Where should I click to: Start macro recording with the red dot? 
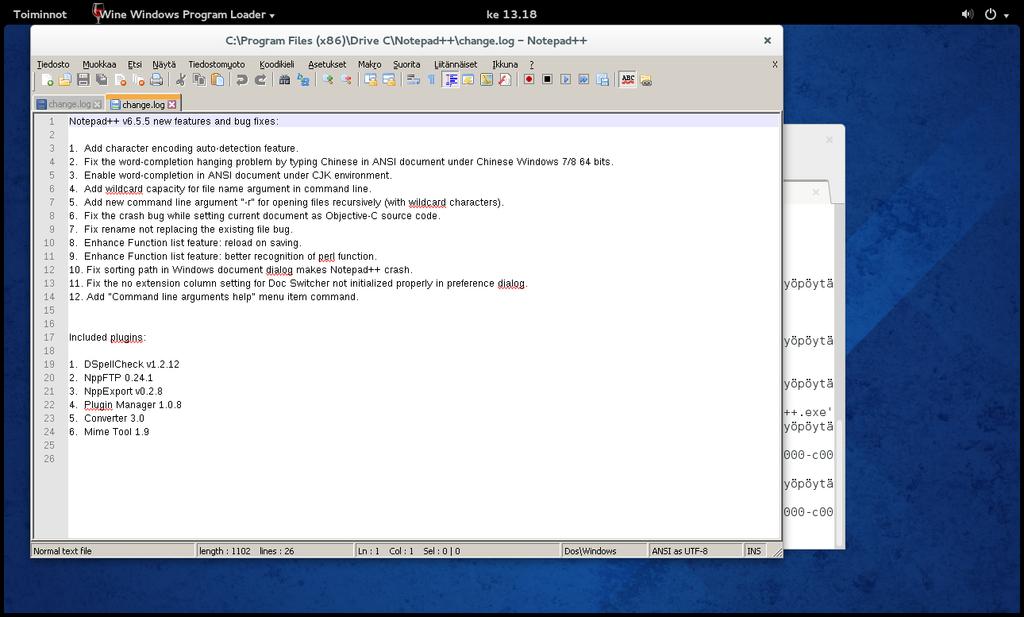point(529,80)
